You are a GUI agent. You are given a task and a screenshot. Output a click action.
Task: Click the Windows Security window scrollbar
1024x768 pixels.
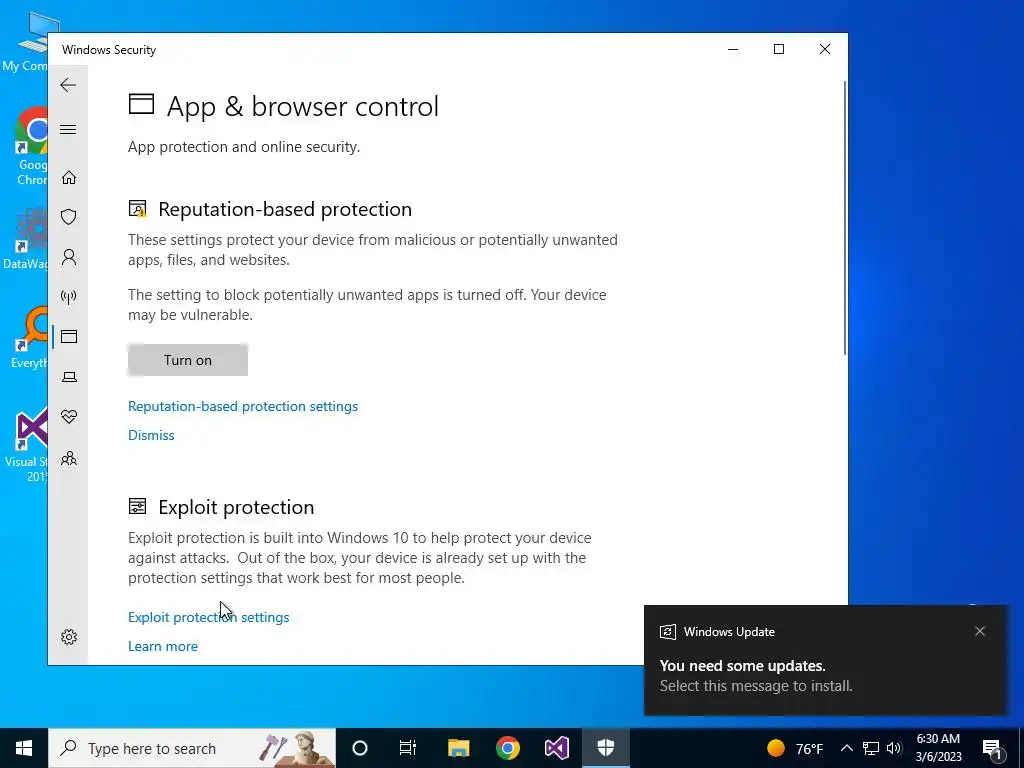[x=845, y=218]
